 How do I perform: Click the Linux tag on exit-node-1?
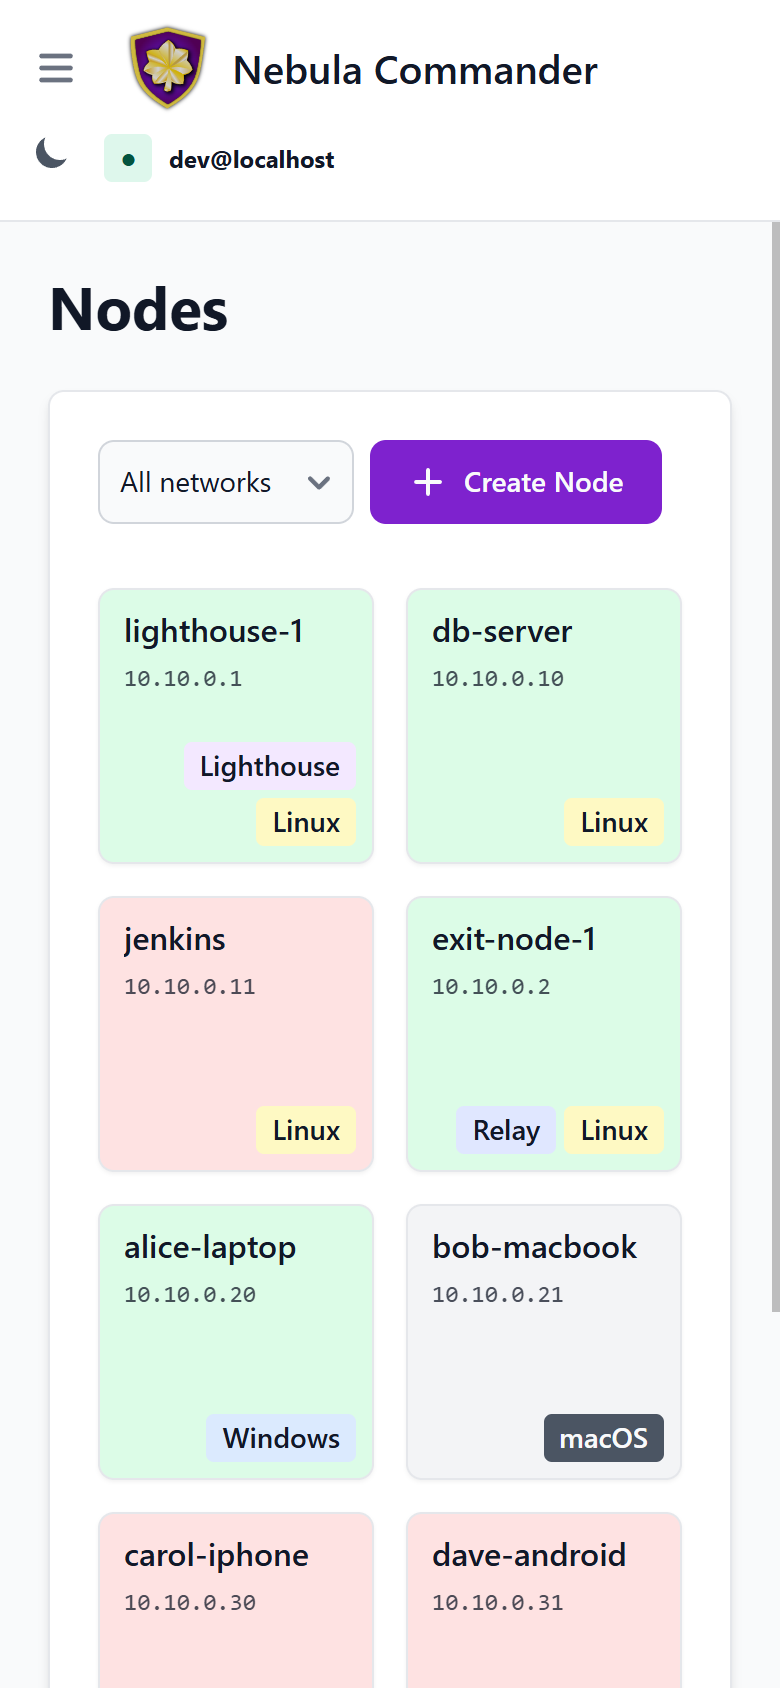614,1130
